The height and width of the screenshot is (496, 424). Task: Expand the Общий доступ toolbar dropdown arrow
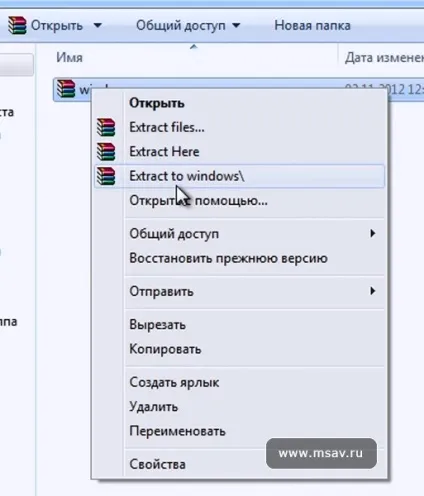(x=236, y=25)
